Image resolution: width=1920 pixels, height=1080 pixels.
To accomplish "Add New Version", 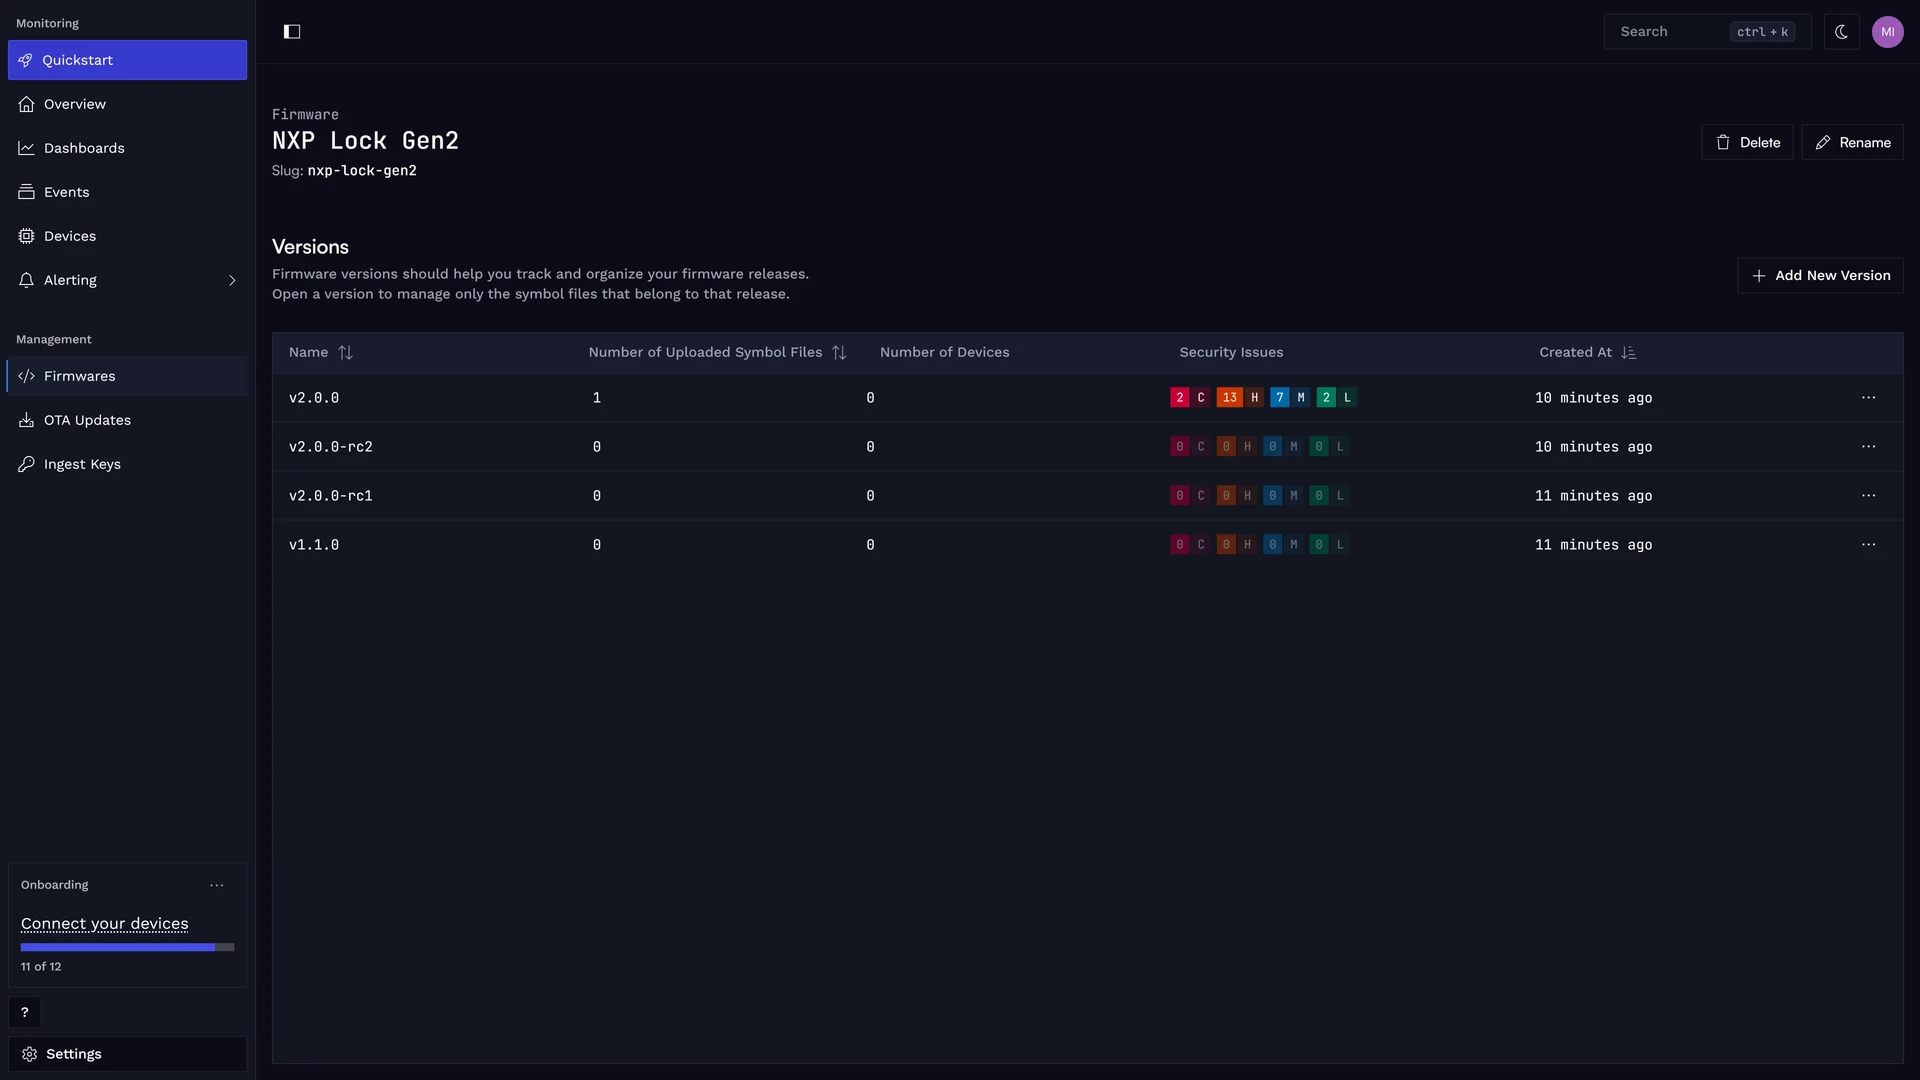I will [1820, 275].
